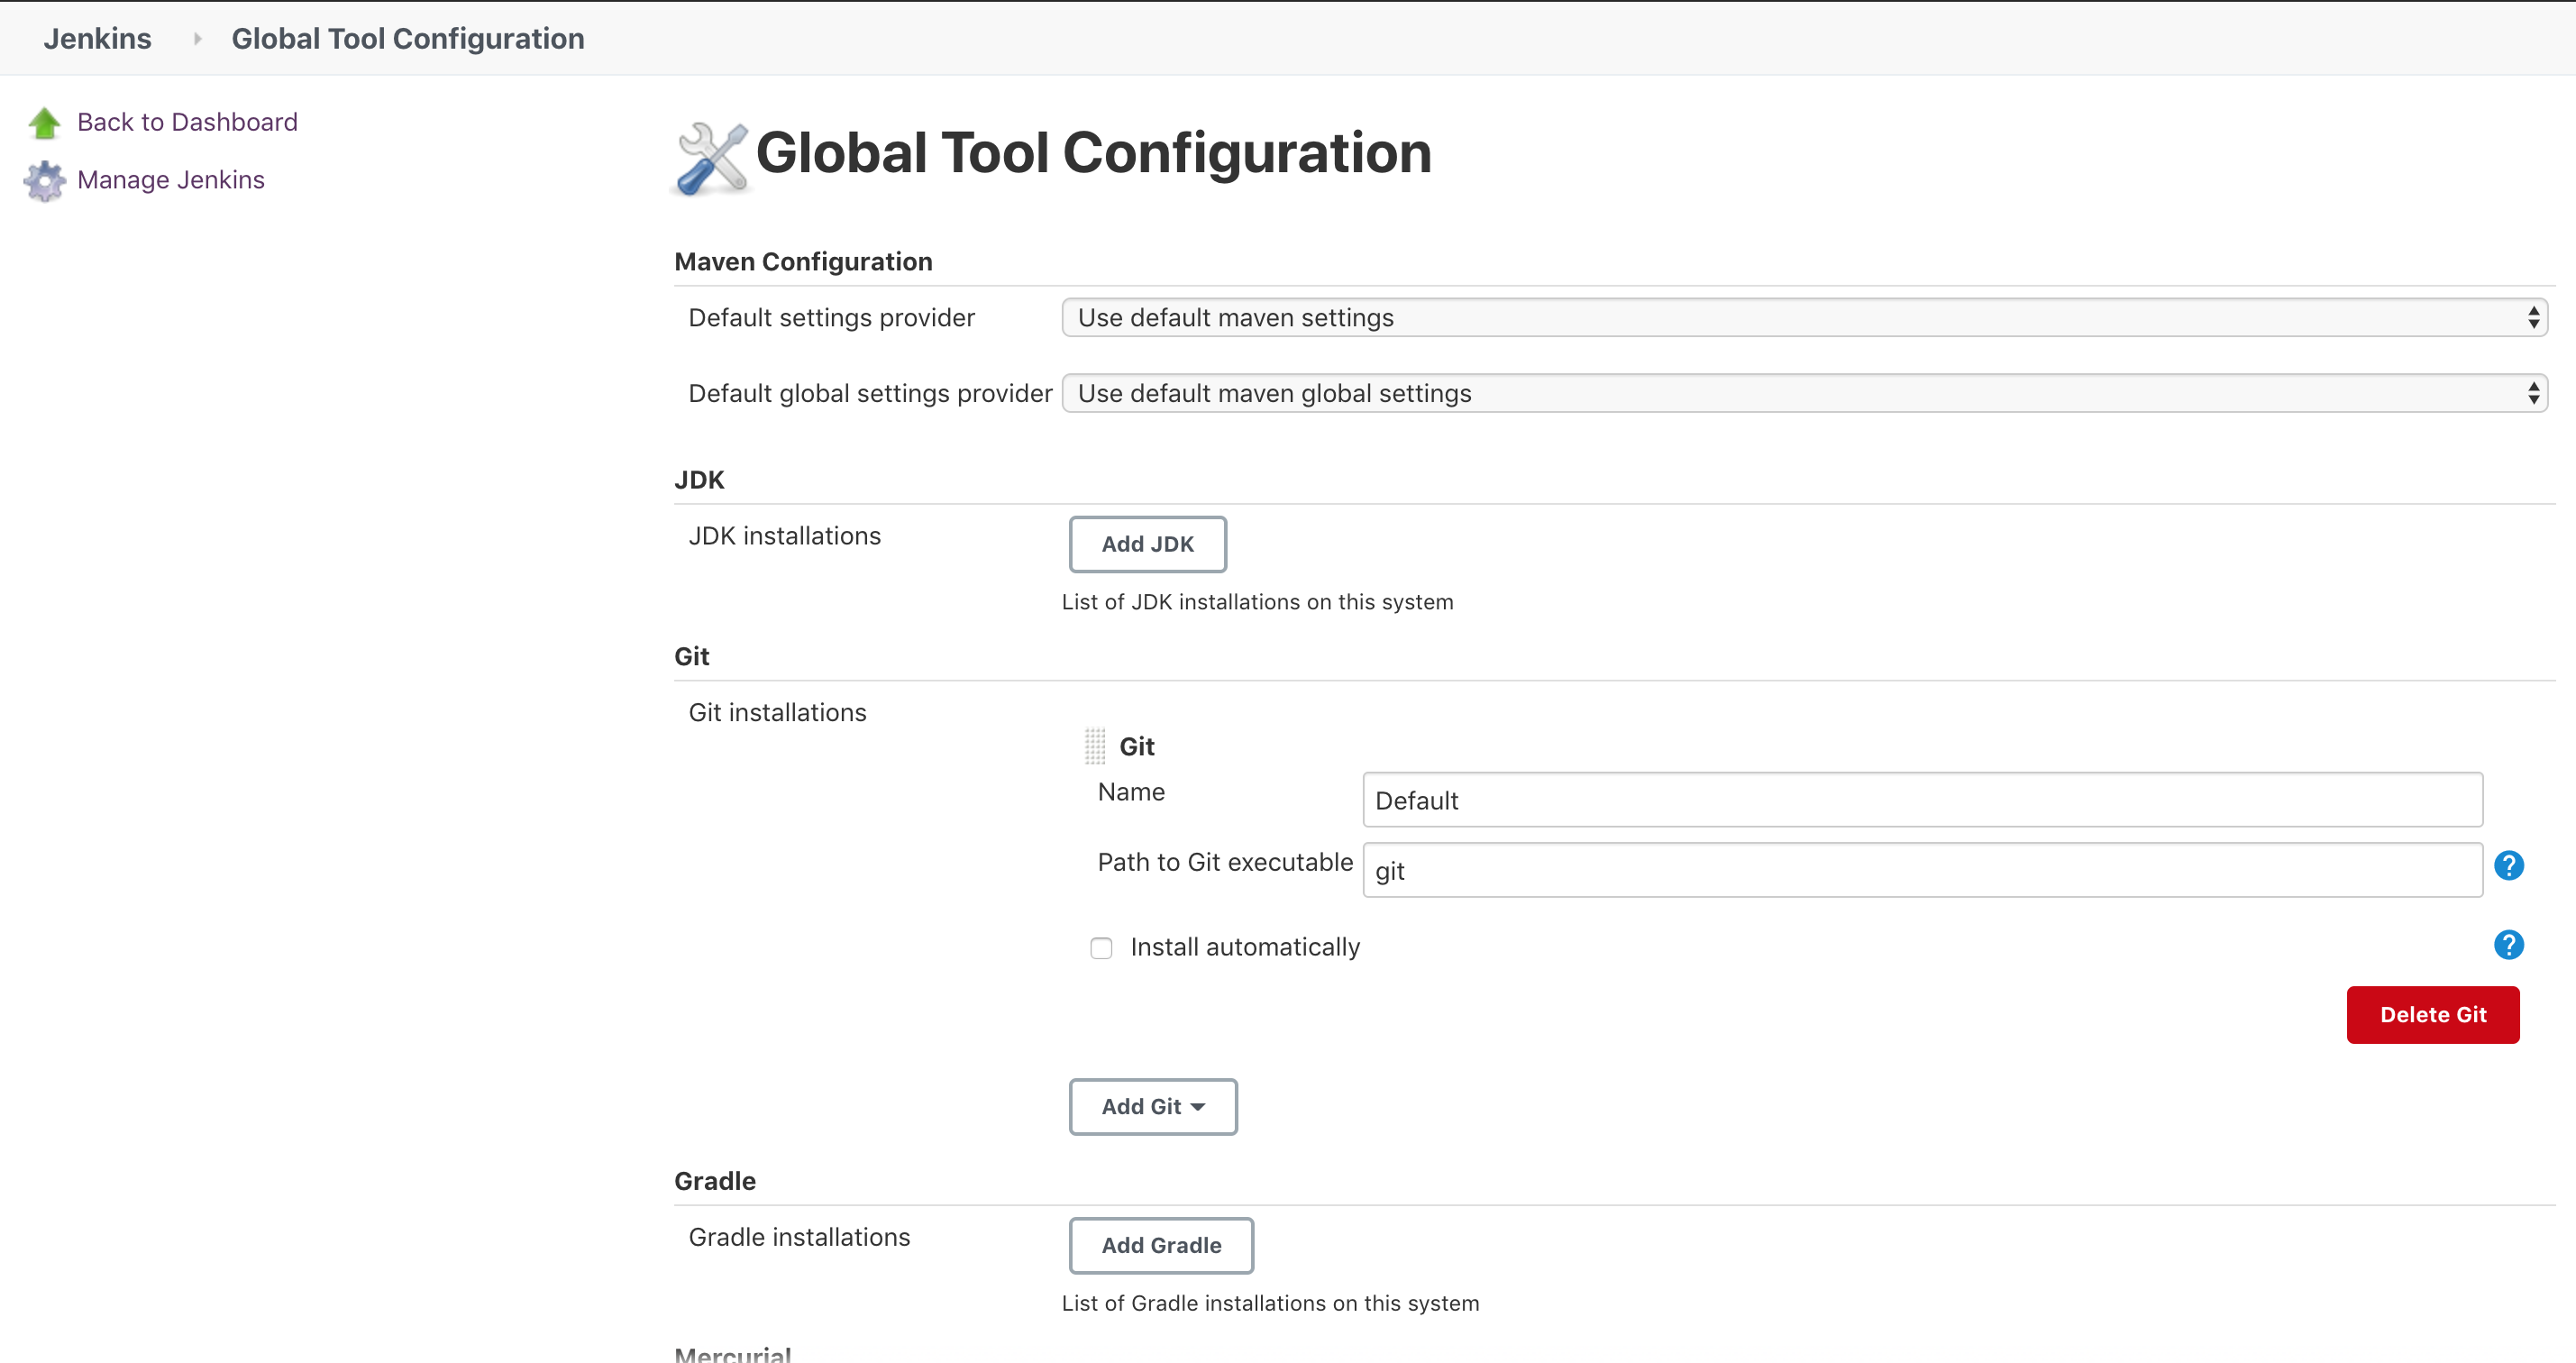Open help for Path to Git executable

click(2508, 865)
